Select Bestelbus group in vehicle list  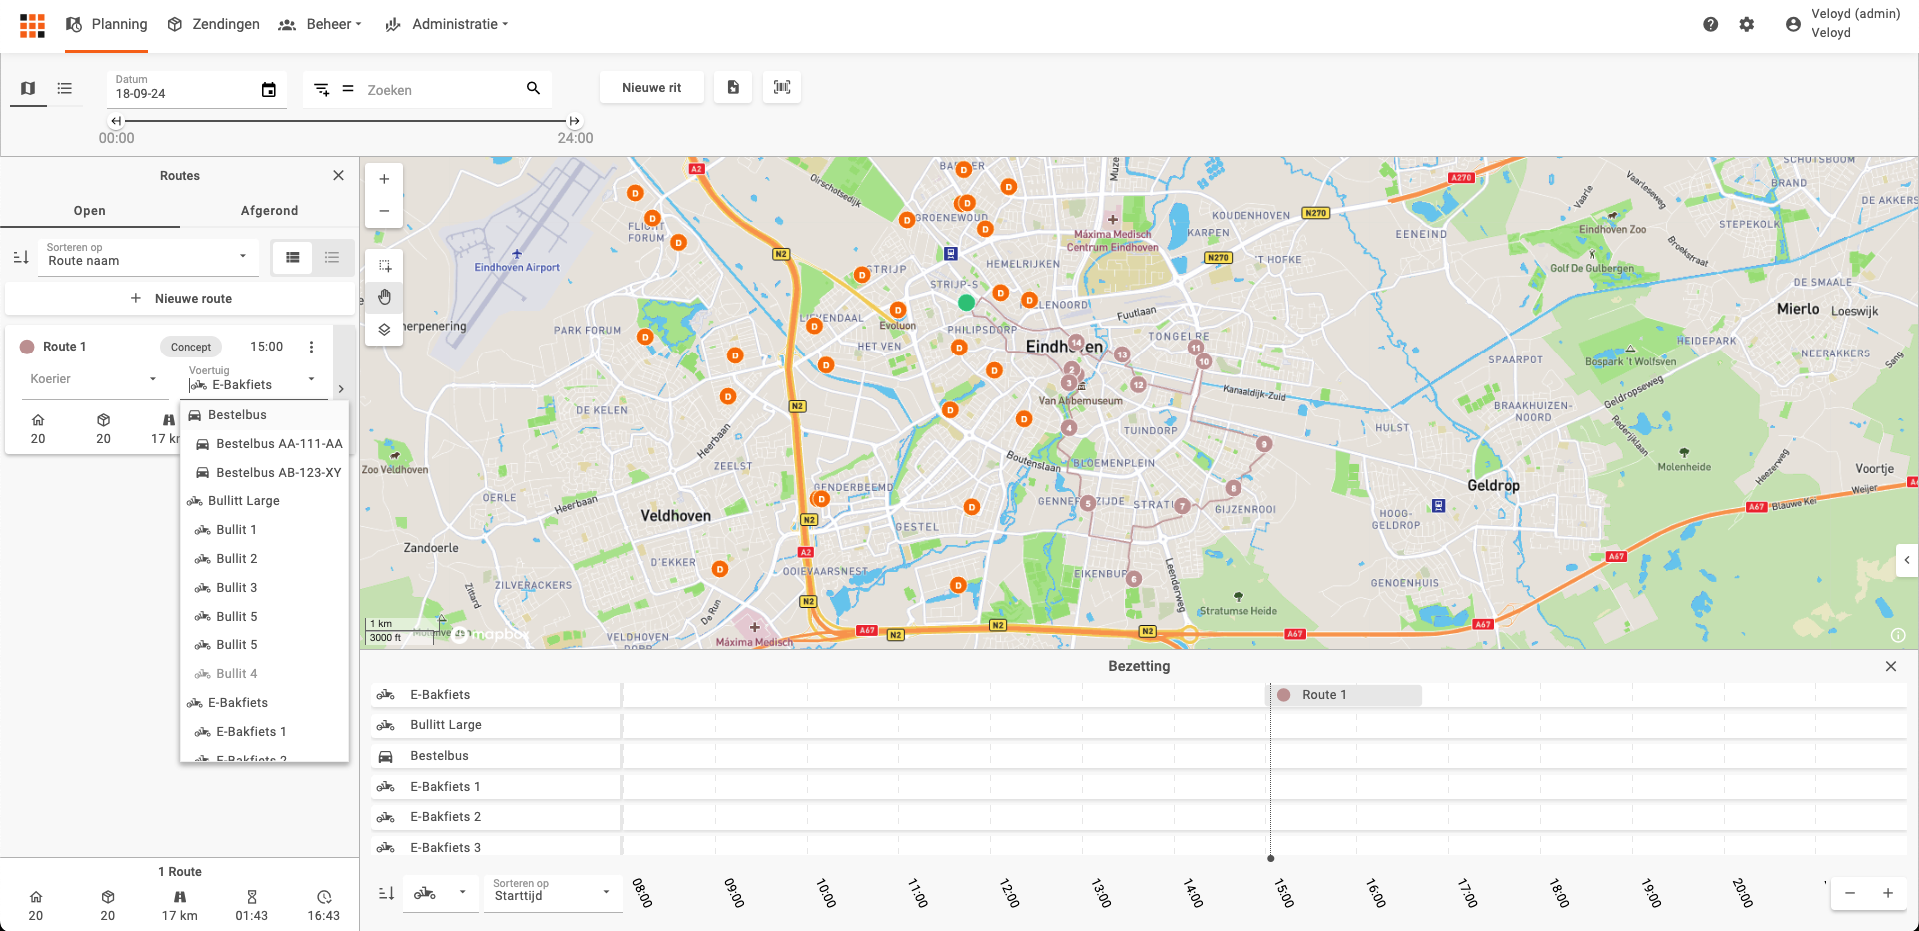pos(264,415)
